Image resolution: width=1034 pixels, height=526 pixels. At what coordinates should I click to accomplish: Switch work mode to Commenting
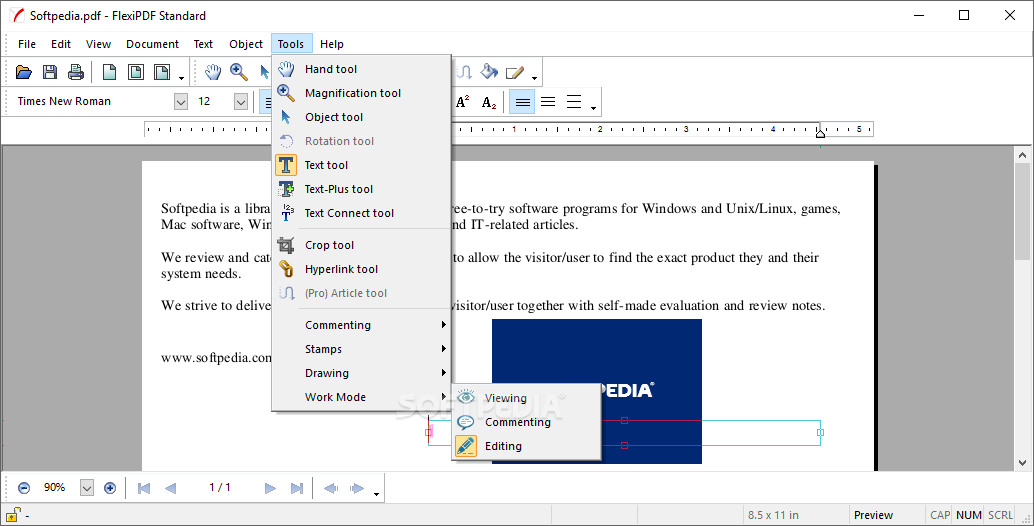click(x=526, y=422)
